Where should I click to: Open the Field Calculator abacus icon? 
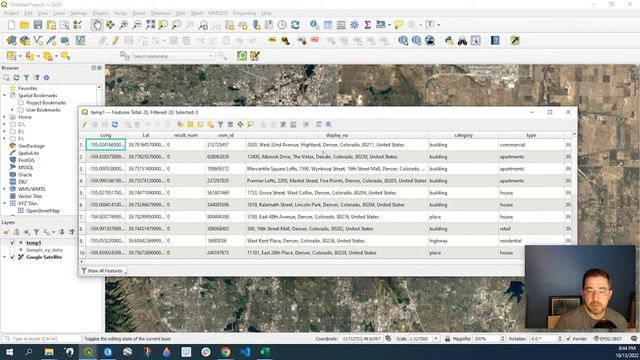click(x=341, y=25)
